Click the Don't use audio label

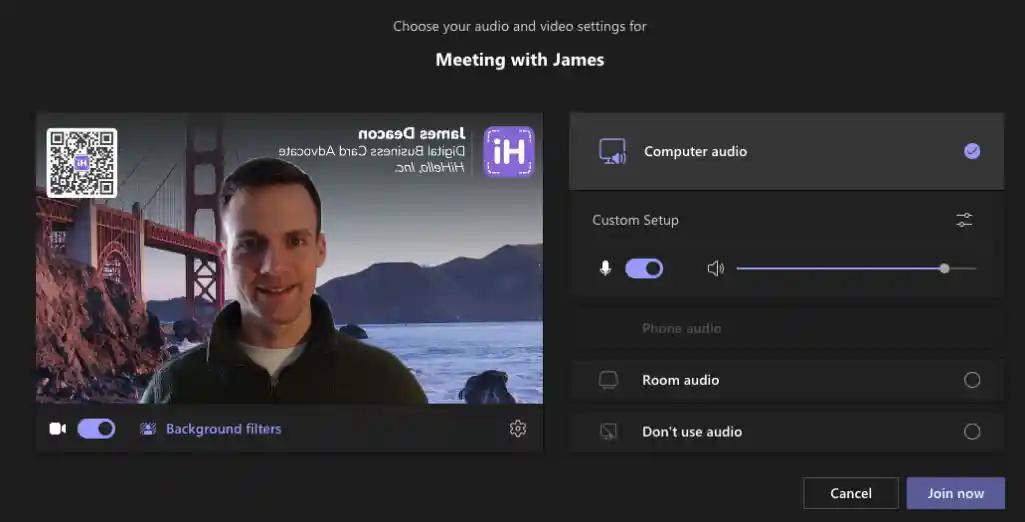692,432
